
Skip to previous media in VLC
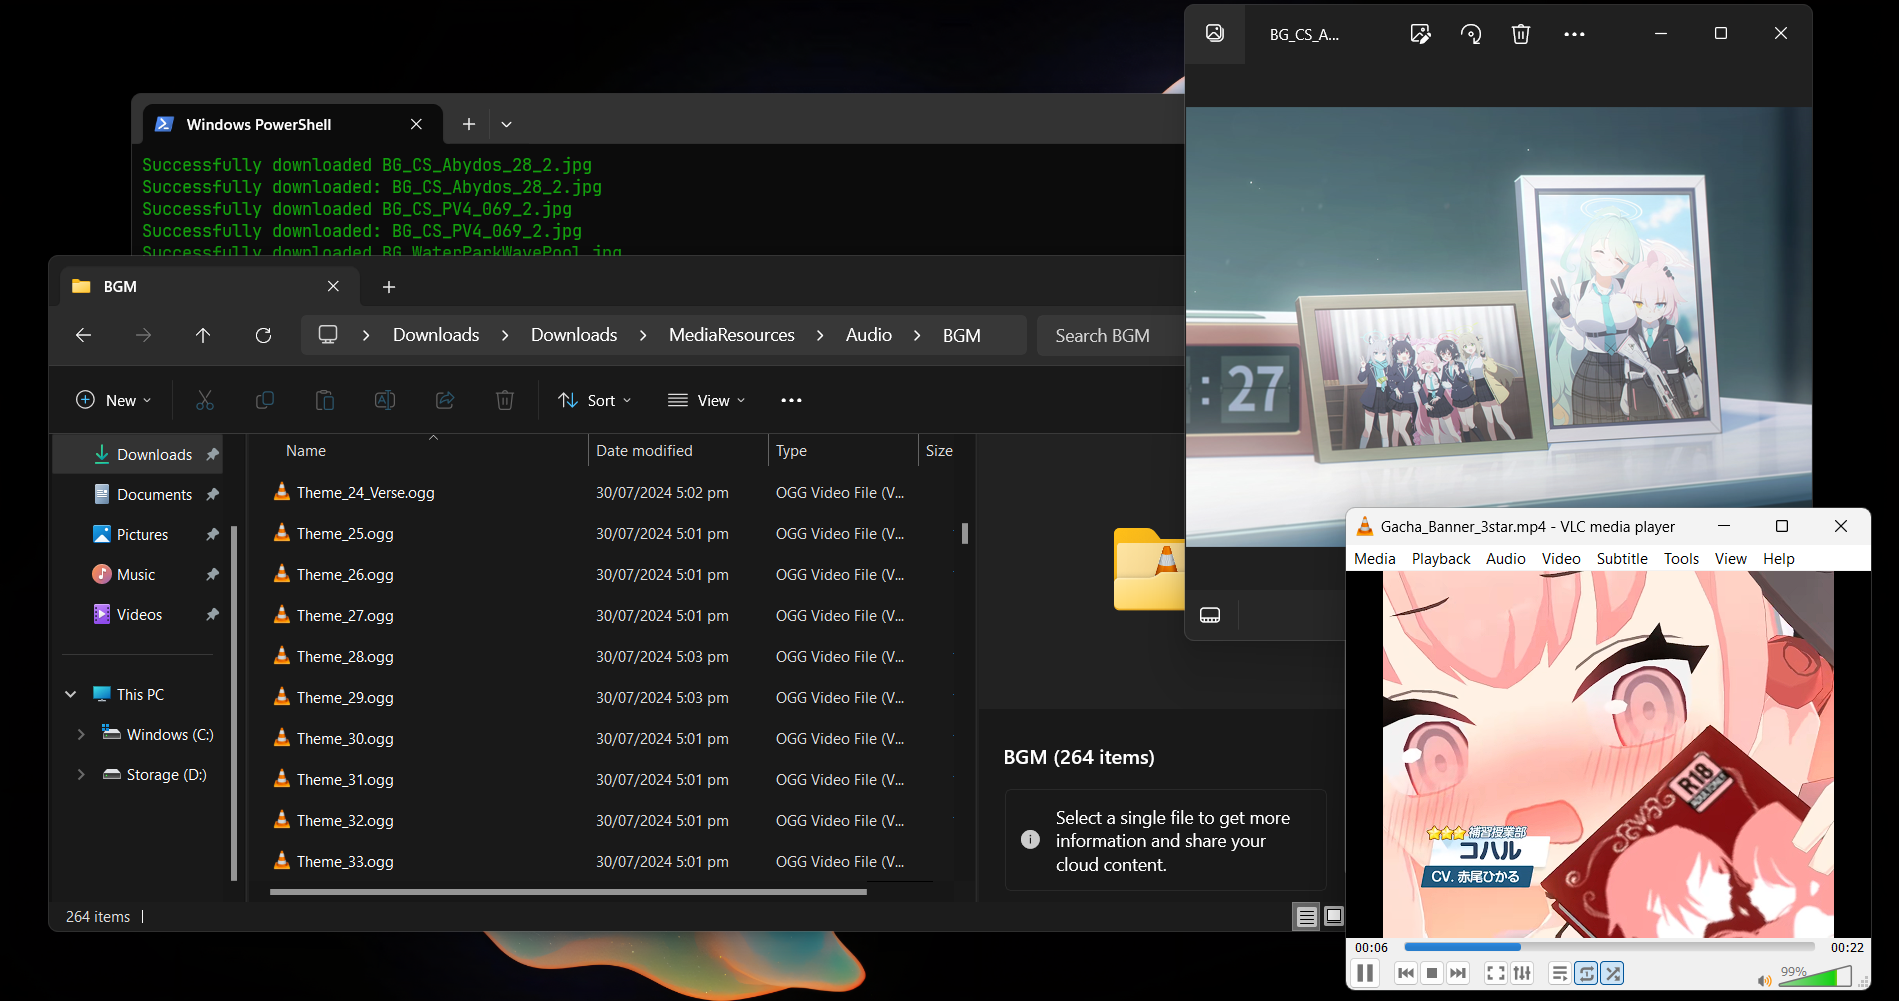click(1406, 973)
